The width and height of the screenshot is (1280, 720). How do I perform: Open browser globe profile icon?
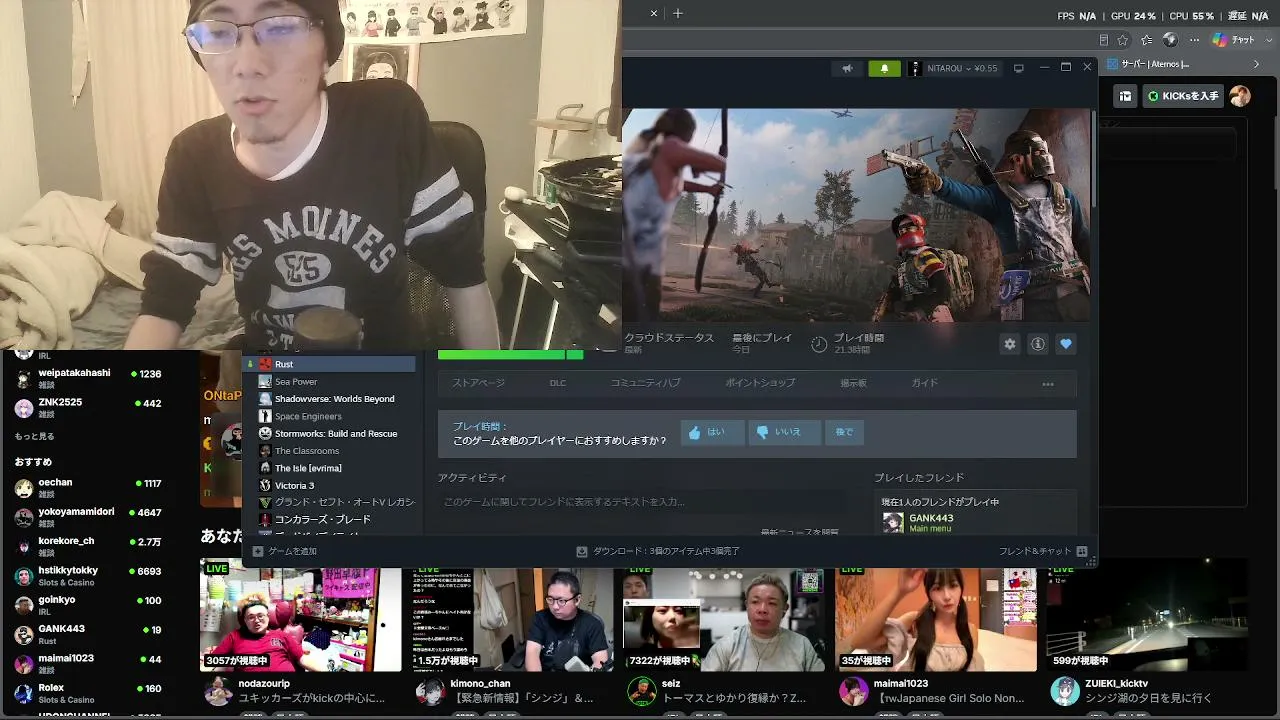1170,40
